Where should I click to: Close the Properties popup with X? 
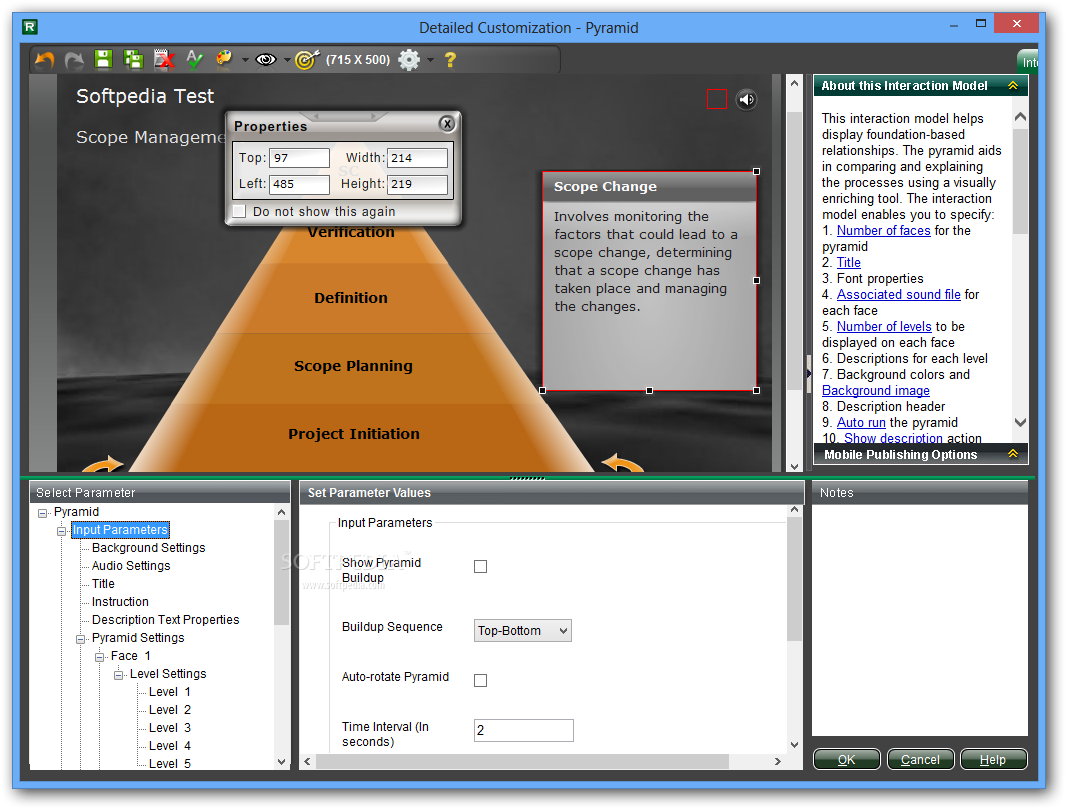click(x=447, y=124)
